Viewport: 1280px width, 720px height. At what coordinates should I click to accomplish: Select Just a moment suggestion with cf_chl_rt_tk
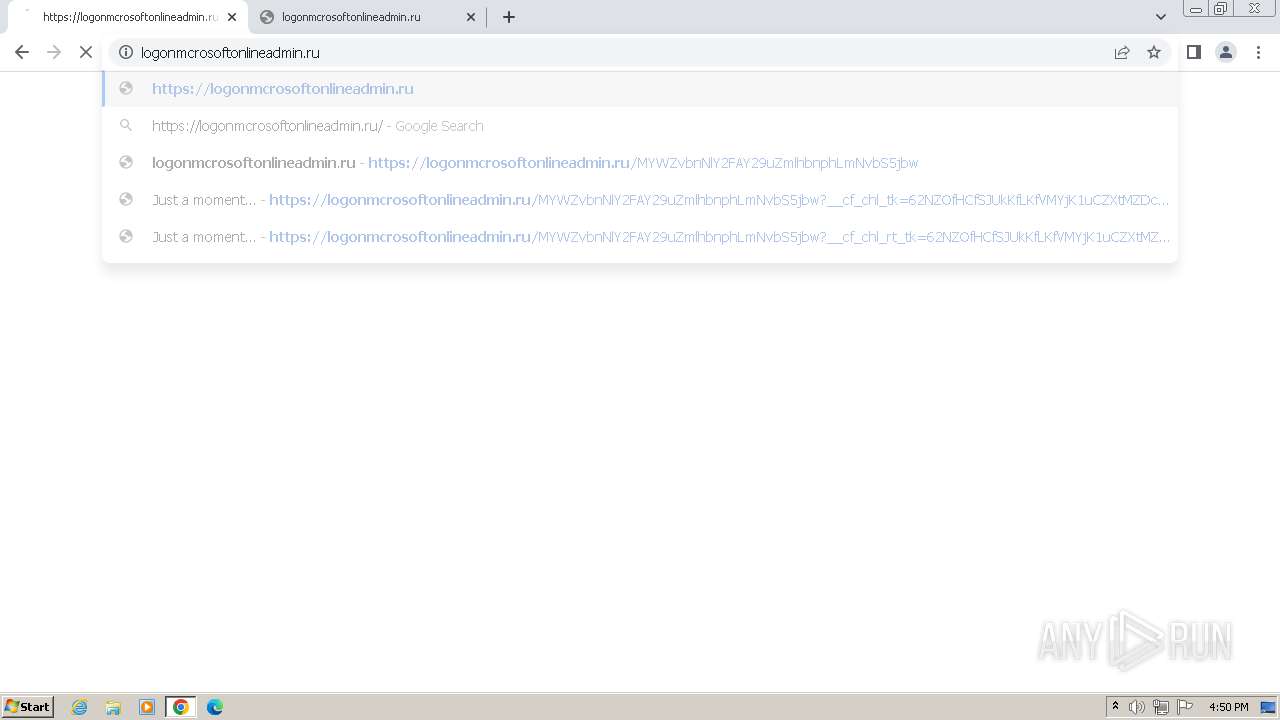coord(640,237)
